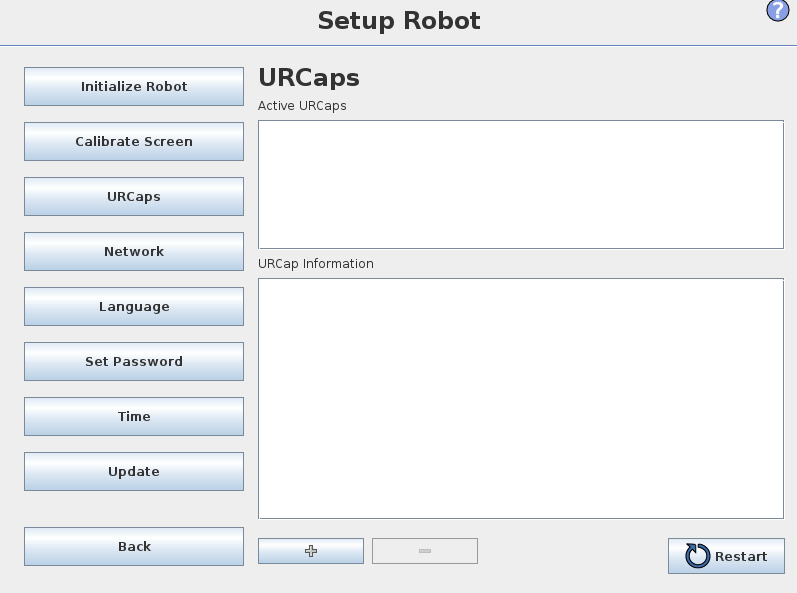Go to Calibrate Screen
Screen dimensions: 797x593
[134, 141]
